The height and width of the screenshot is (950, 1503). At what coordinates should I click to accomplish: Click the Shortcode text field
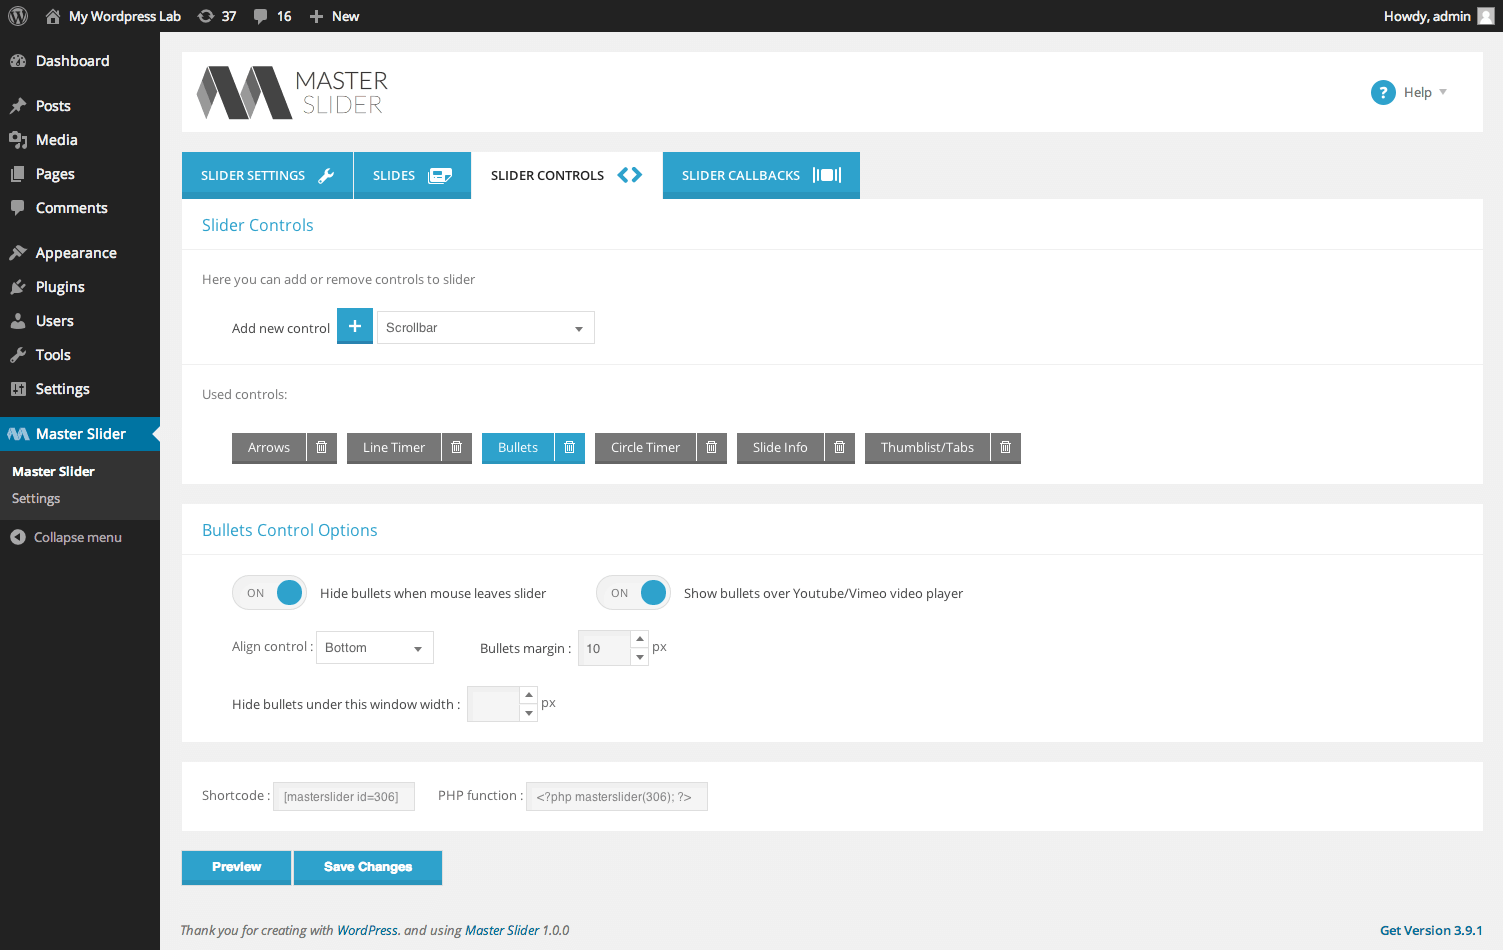pos(344,797)
